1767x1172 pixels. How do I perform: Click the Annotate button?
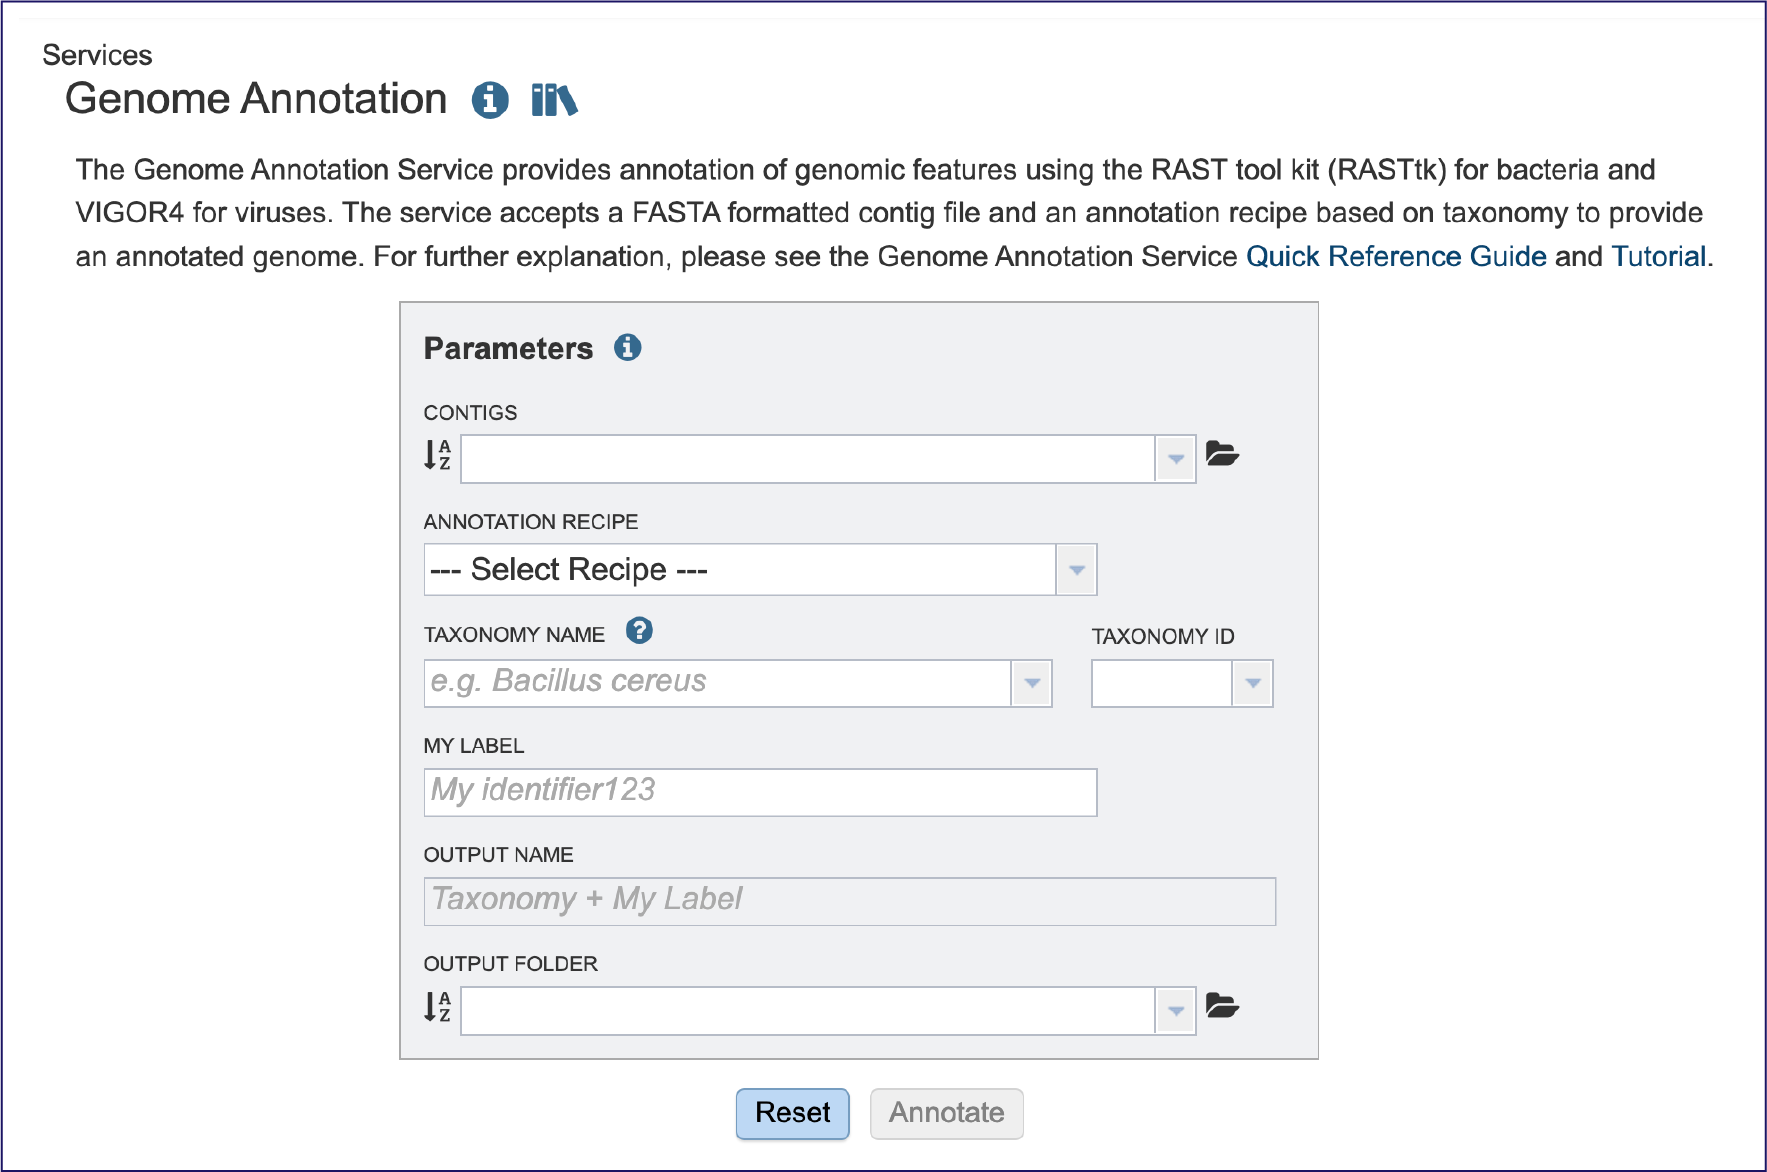[947, 1113]
